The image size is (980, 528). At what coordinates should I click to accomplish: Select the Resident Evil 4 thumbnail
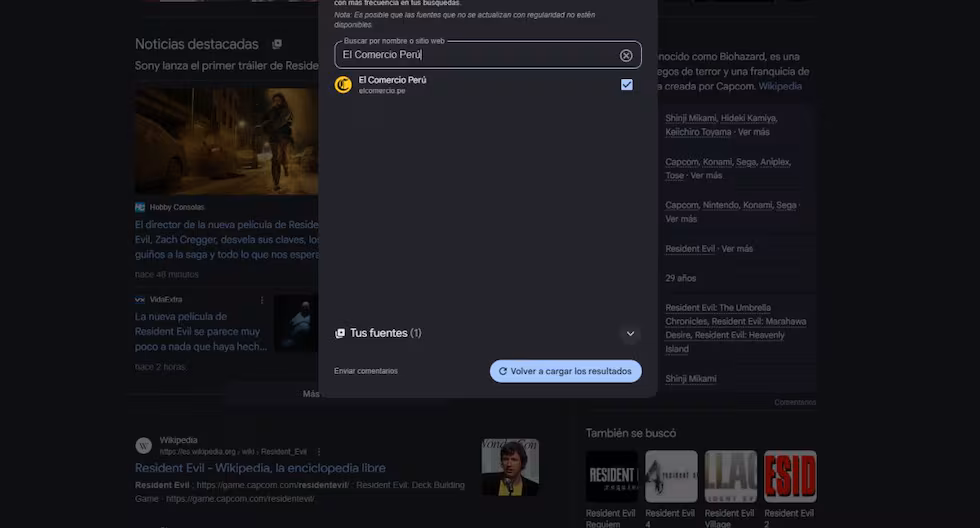pyautogui.click(x=671, y=476)
